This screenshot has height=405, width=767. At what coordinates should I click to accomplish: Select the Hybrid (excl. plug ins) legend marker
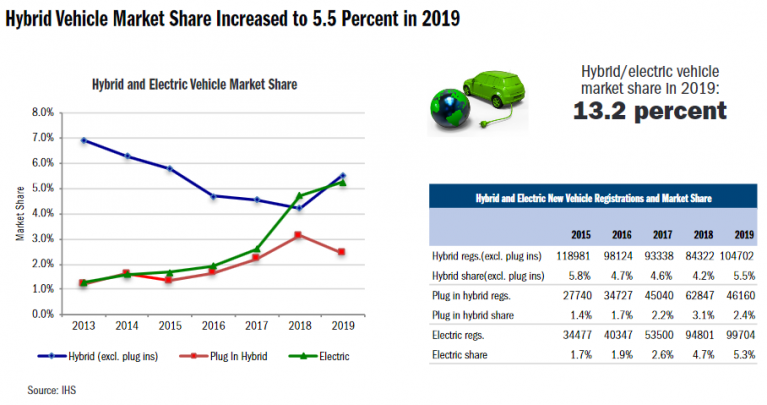coord(52,356)
